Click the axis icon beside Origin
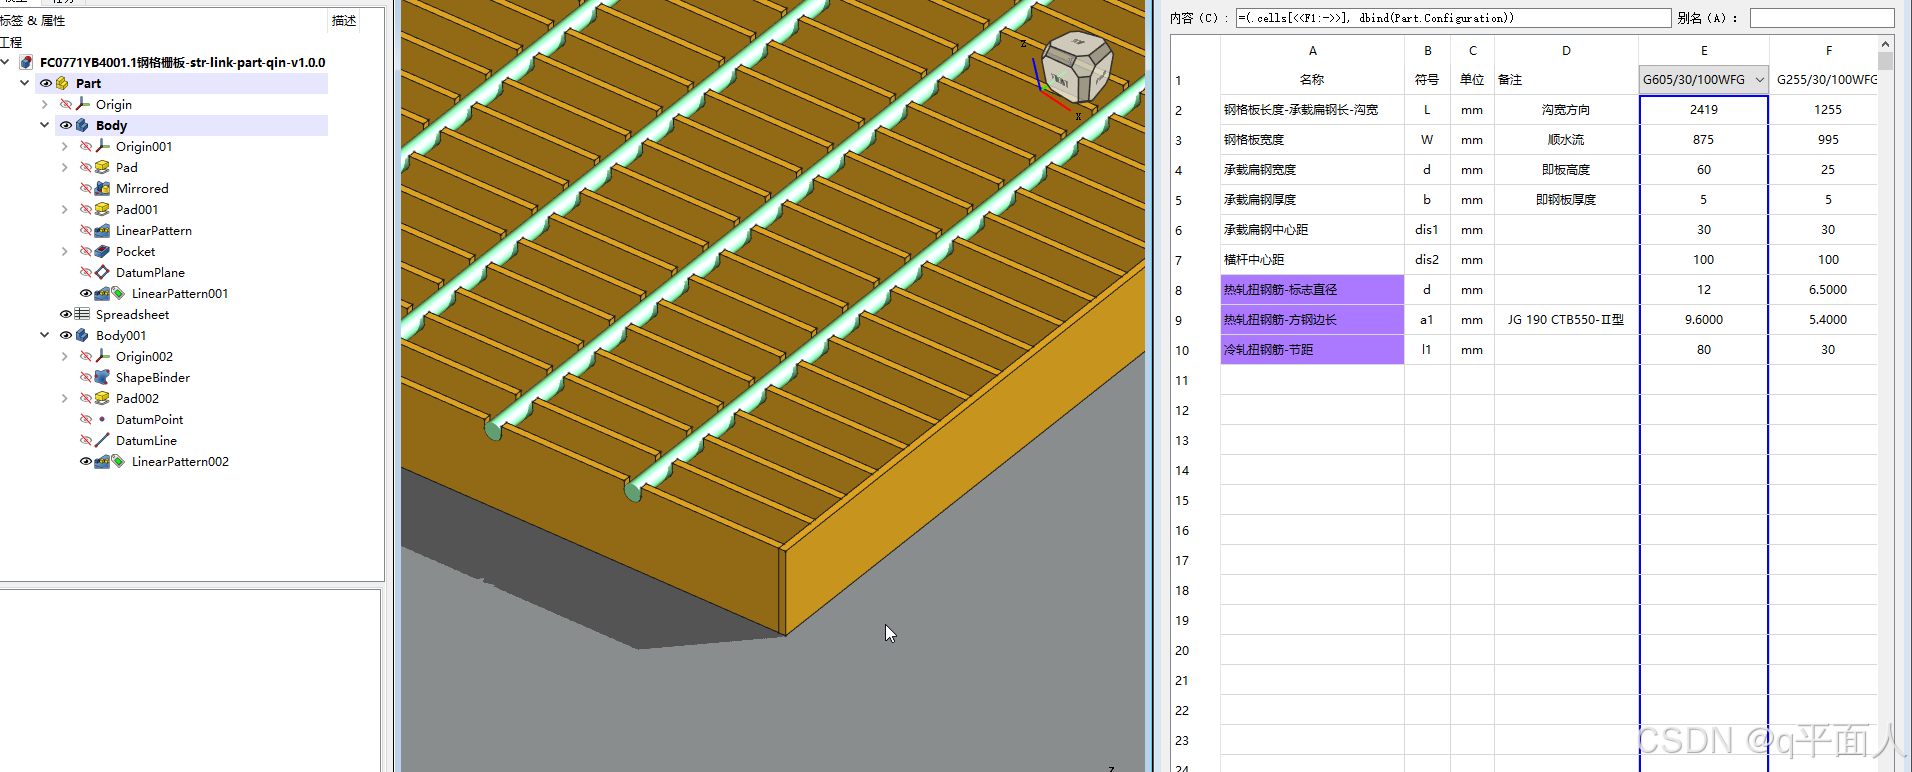Screen dimensions: 1912x772 point(83,104)
